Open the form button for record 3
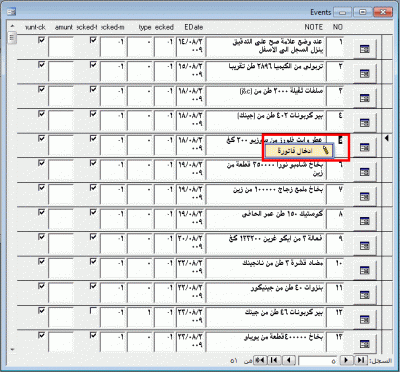The image size is (400, 372). (x=365, y=98)
